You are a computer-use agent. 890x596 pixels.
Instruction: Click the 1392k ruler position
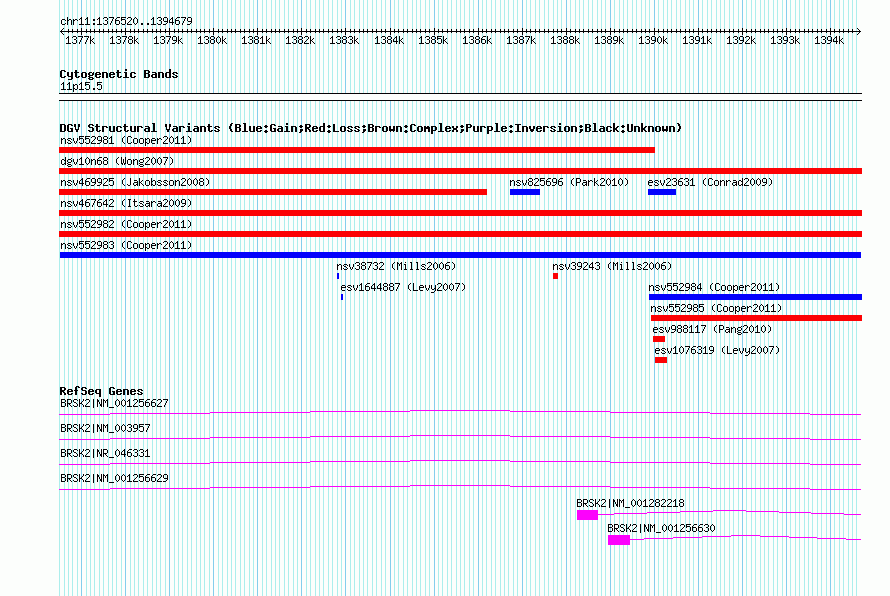coord(741,40)
